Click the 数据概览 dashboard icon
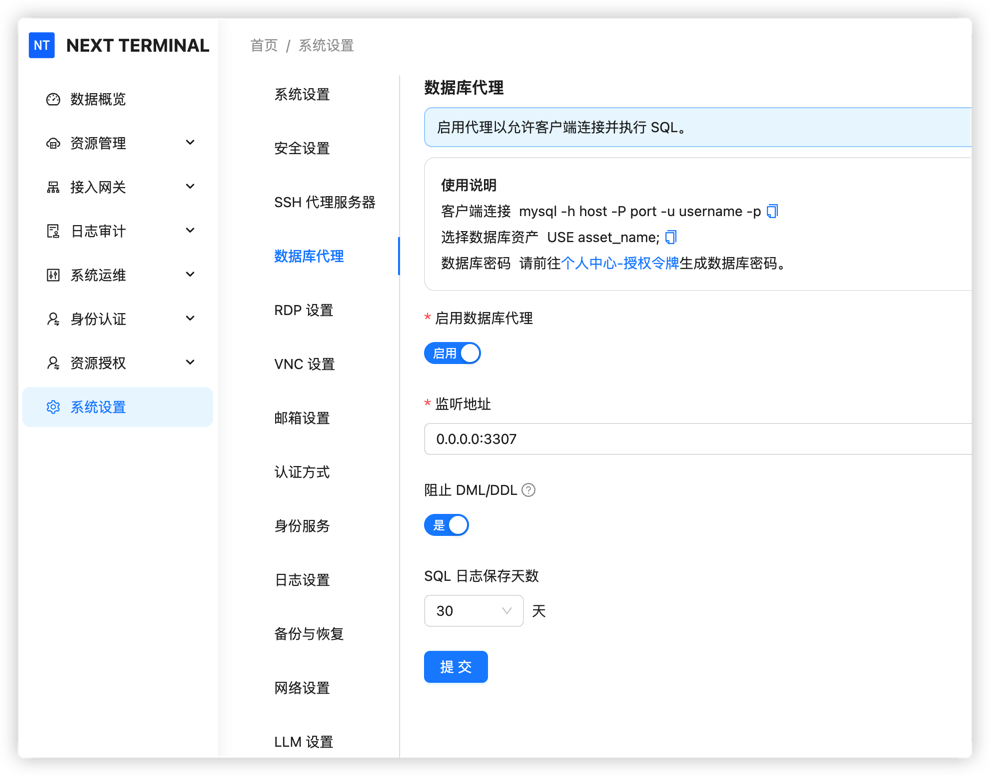The image size is (990, 776). (53, 99)
